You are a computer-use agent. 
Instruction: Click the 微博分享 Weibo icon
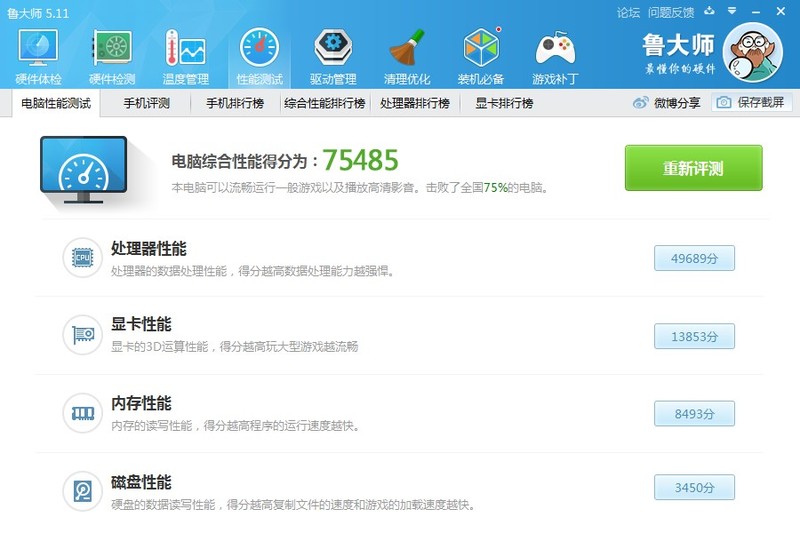coord(640,103)
